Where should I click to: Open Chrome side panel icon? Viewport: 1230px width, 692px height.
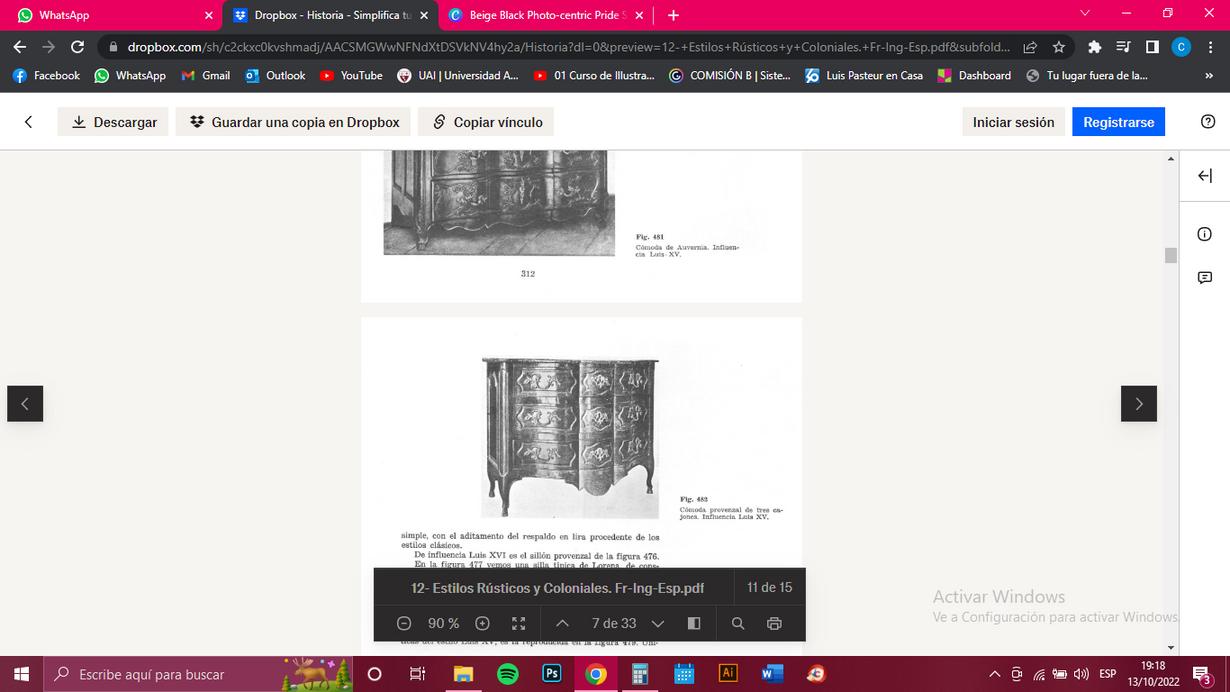pyautogui.click(x=1152, y=47)
